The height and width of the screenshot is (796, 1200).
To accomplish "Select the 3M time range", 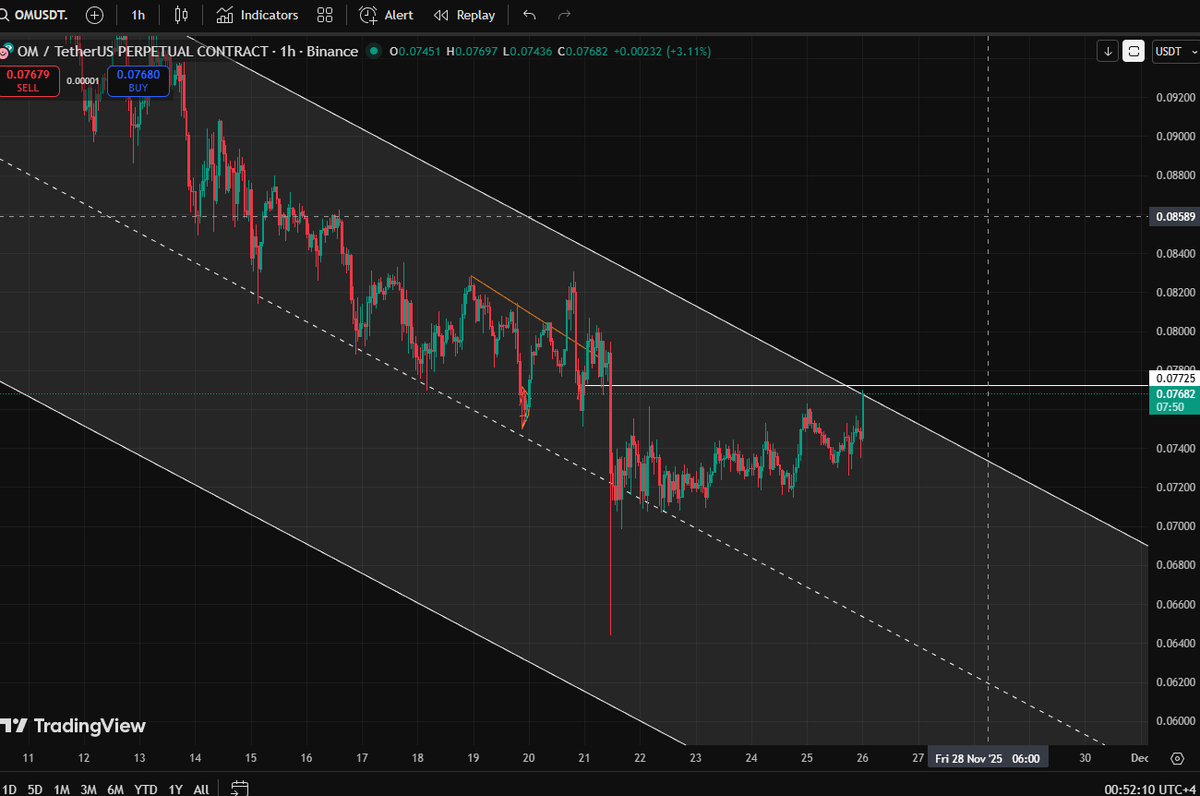I will point(89,789).
